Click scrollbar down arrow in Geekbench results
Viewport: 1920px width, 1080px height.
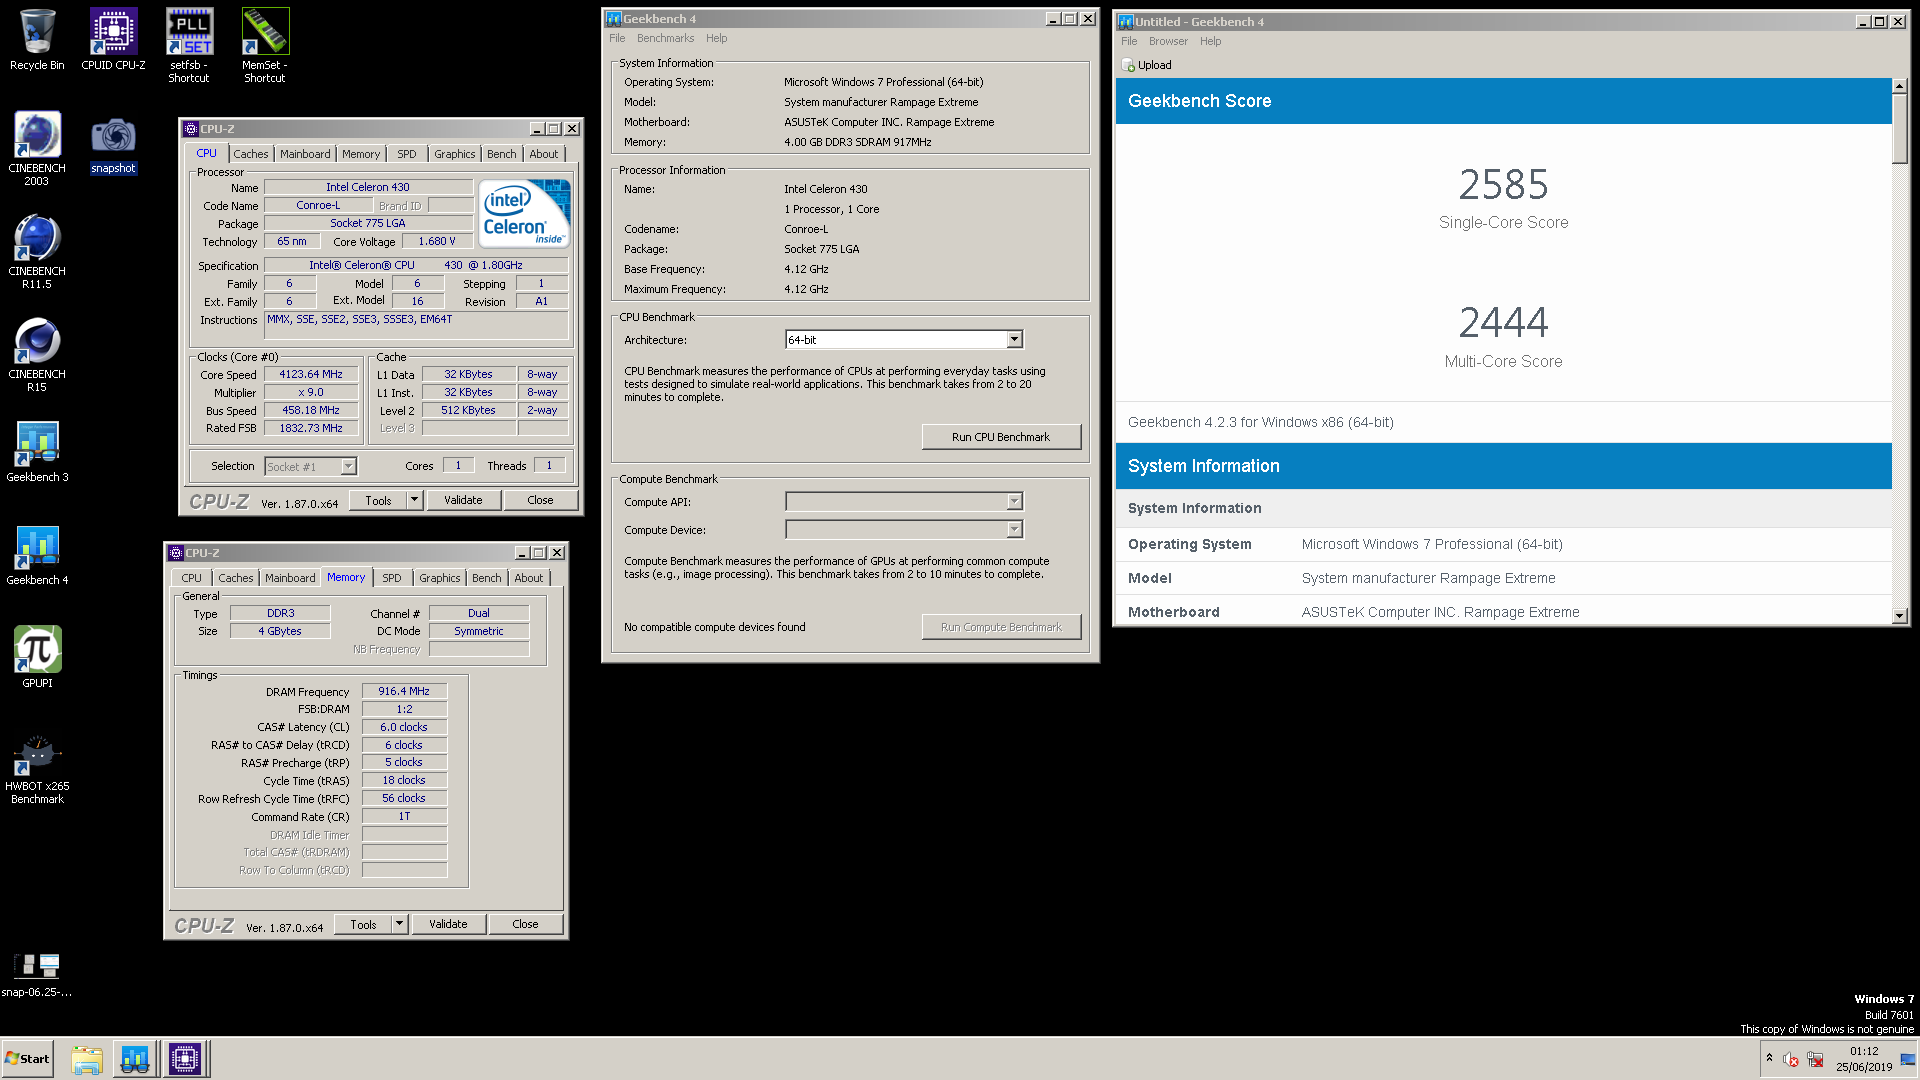tap(1900, 616)
